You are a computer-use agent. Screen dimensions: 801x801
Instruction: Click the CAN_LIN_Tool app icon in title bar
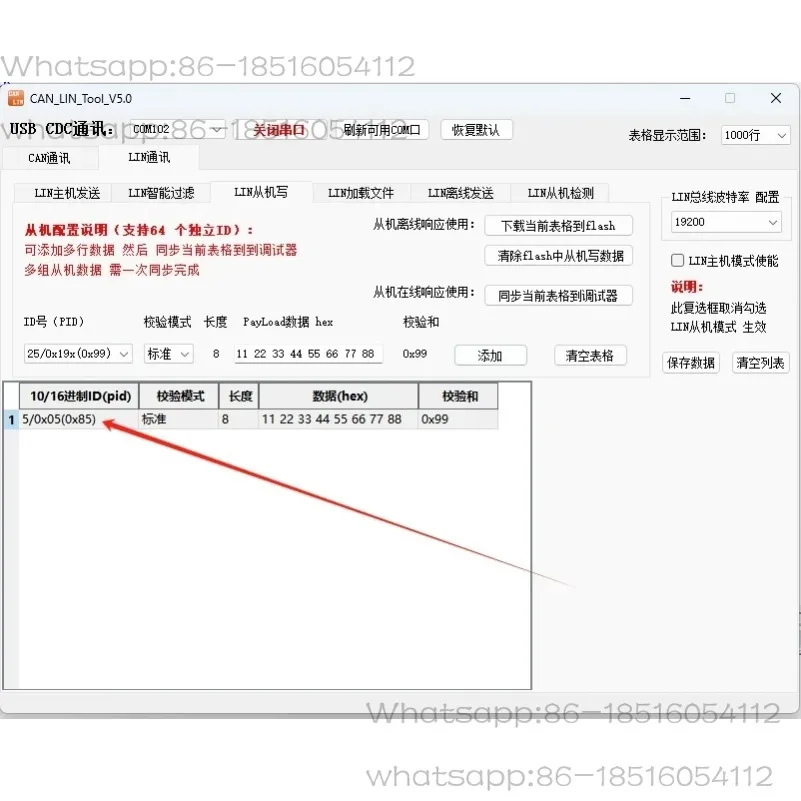point(16,98)
